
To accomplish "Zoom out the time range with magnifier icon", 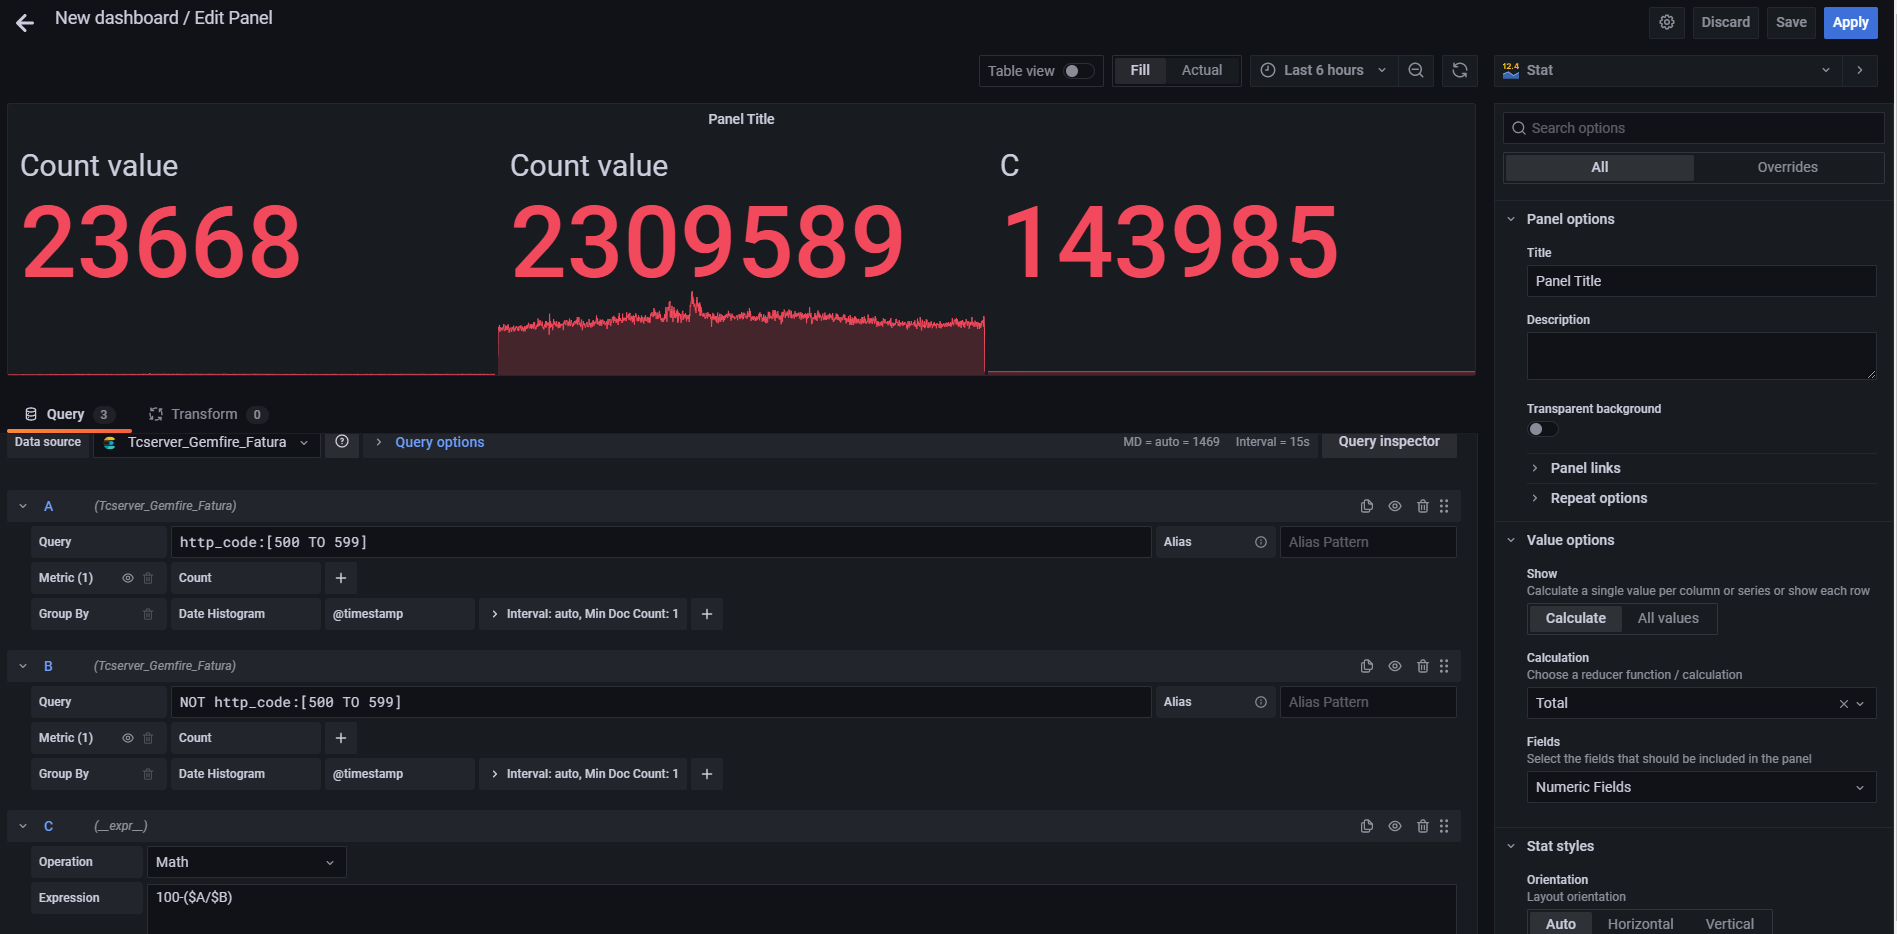I will coord(1416,70).
